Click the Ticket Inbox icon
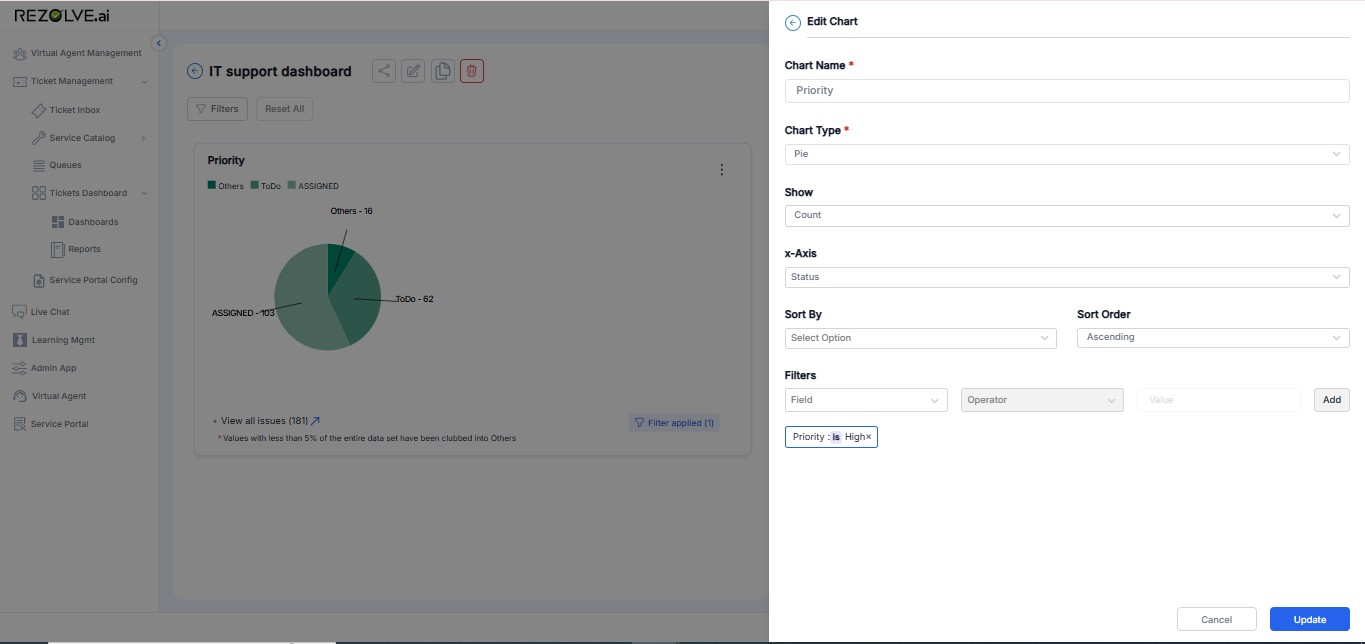This screenshot has width=1365, height=644. 38,110
